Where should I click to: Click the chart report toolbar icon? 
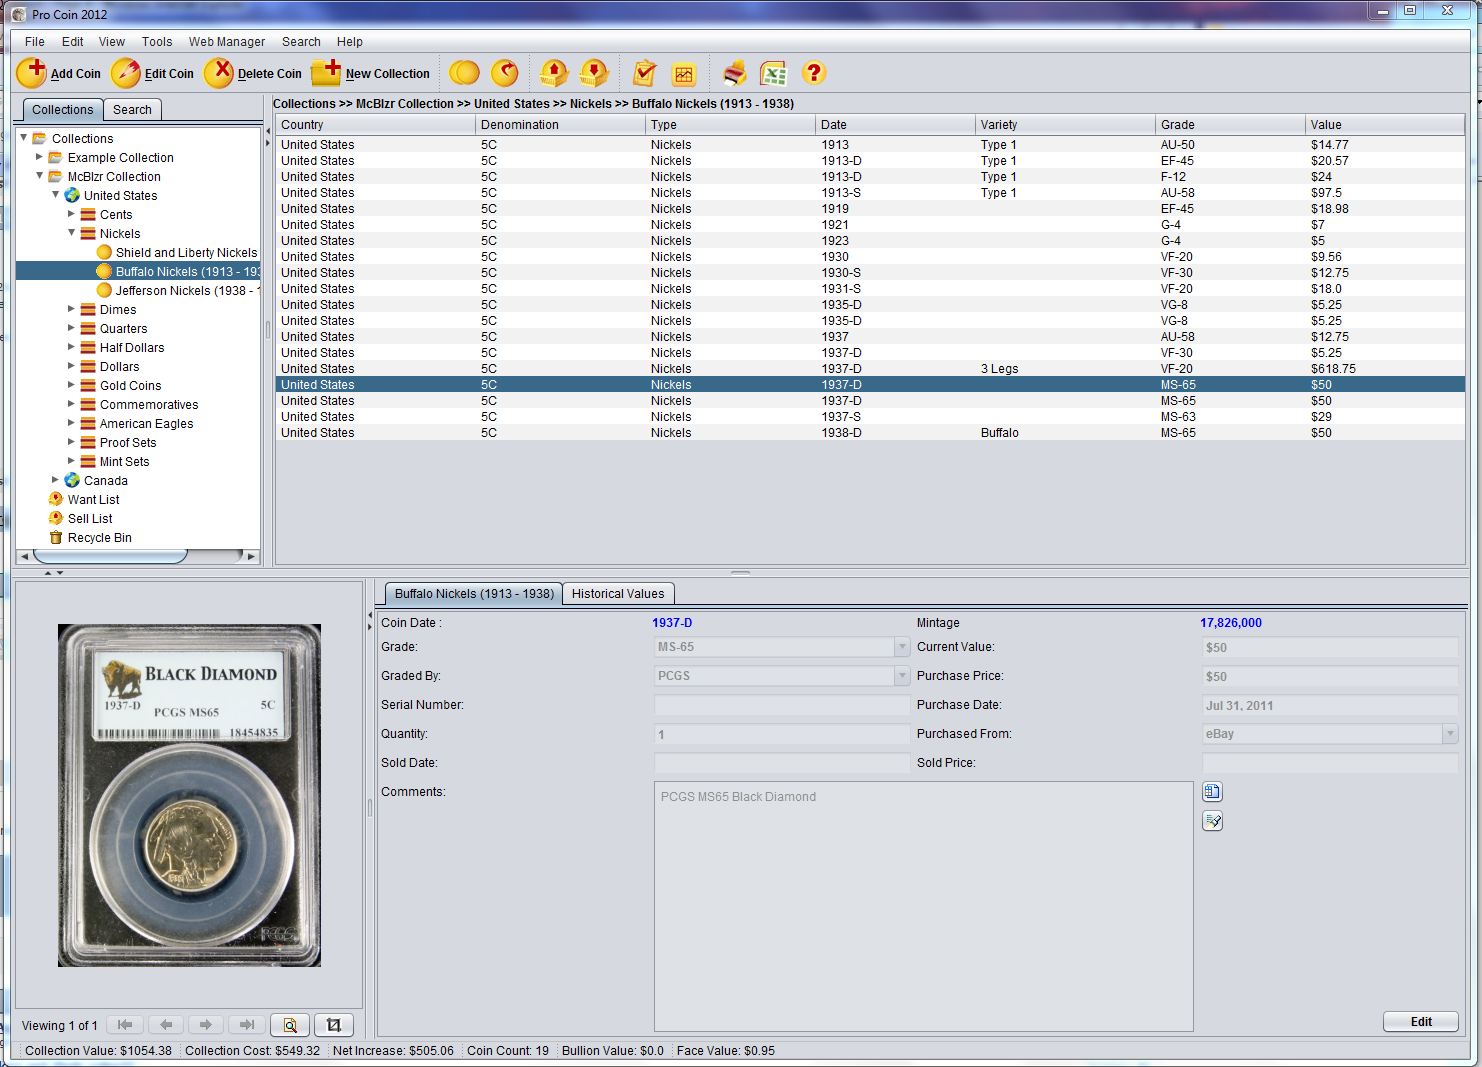pyautogui.click(x=684, y=73)
